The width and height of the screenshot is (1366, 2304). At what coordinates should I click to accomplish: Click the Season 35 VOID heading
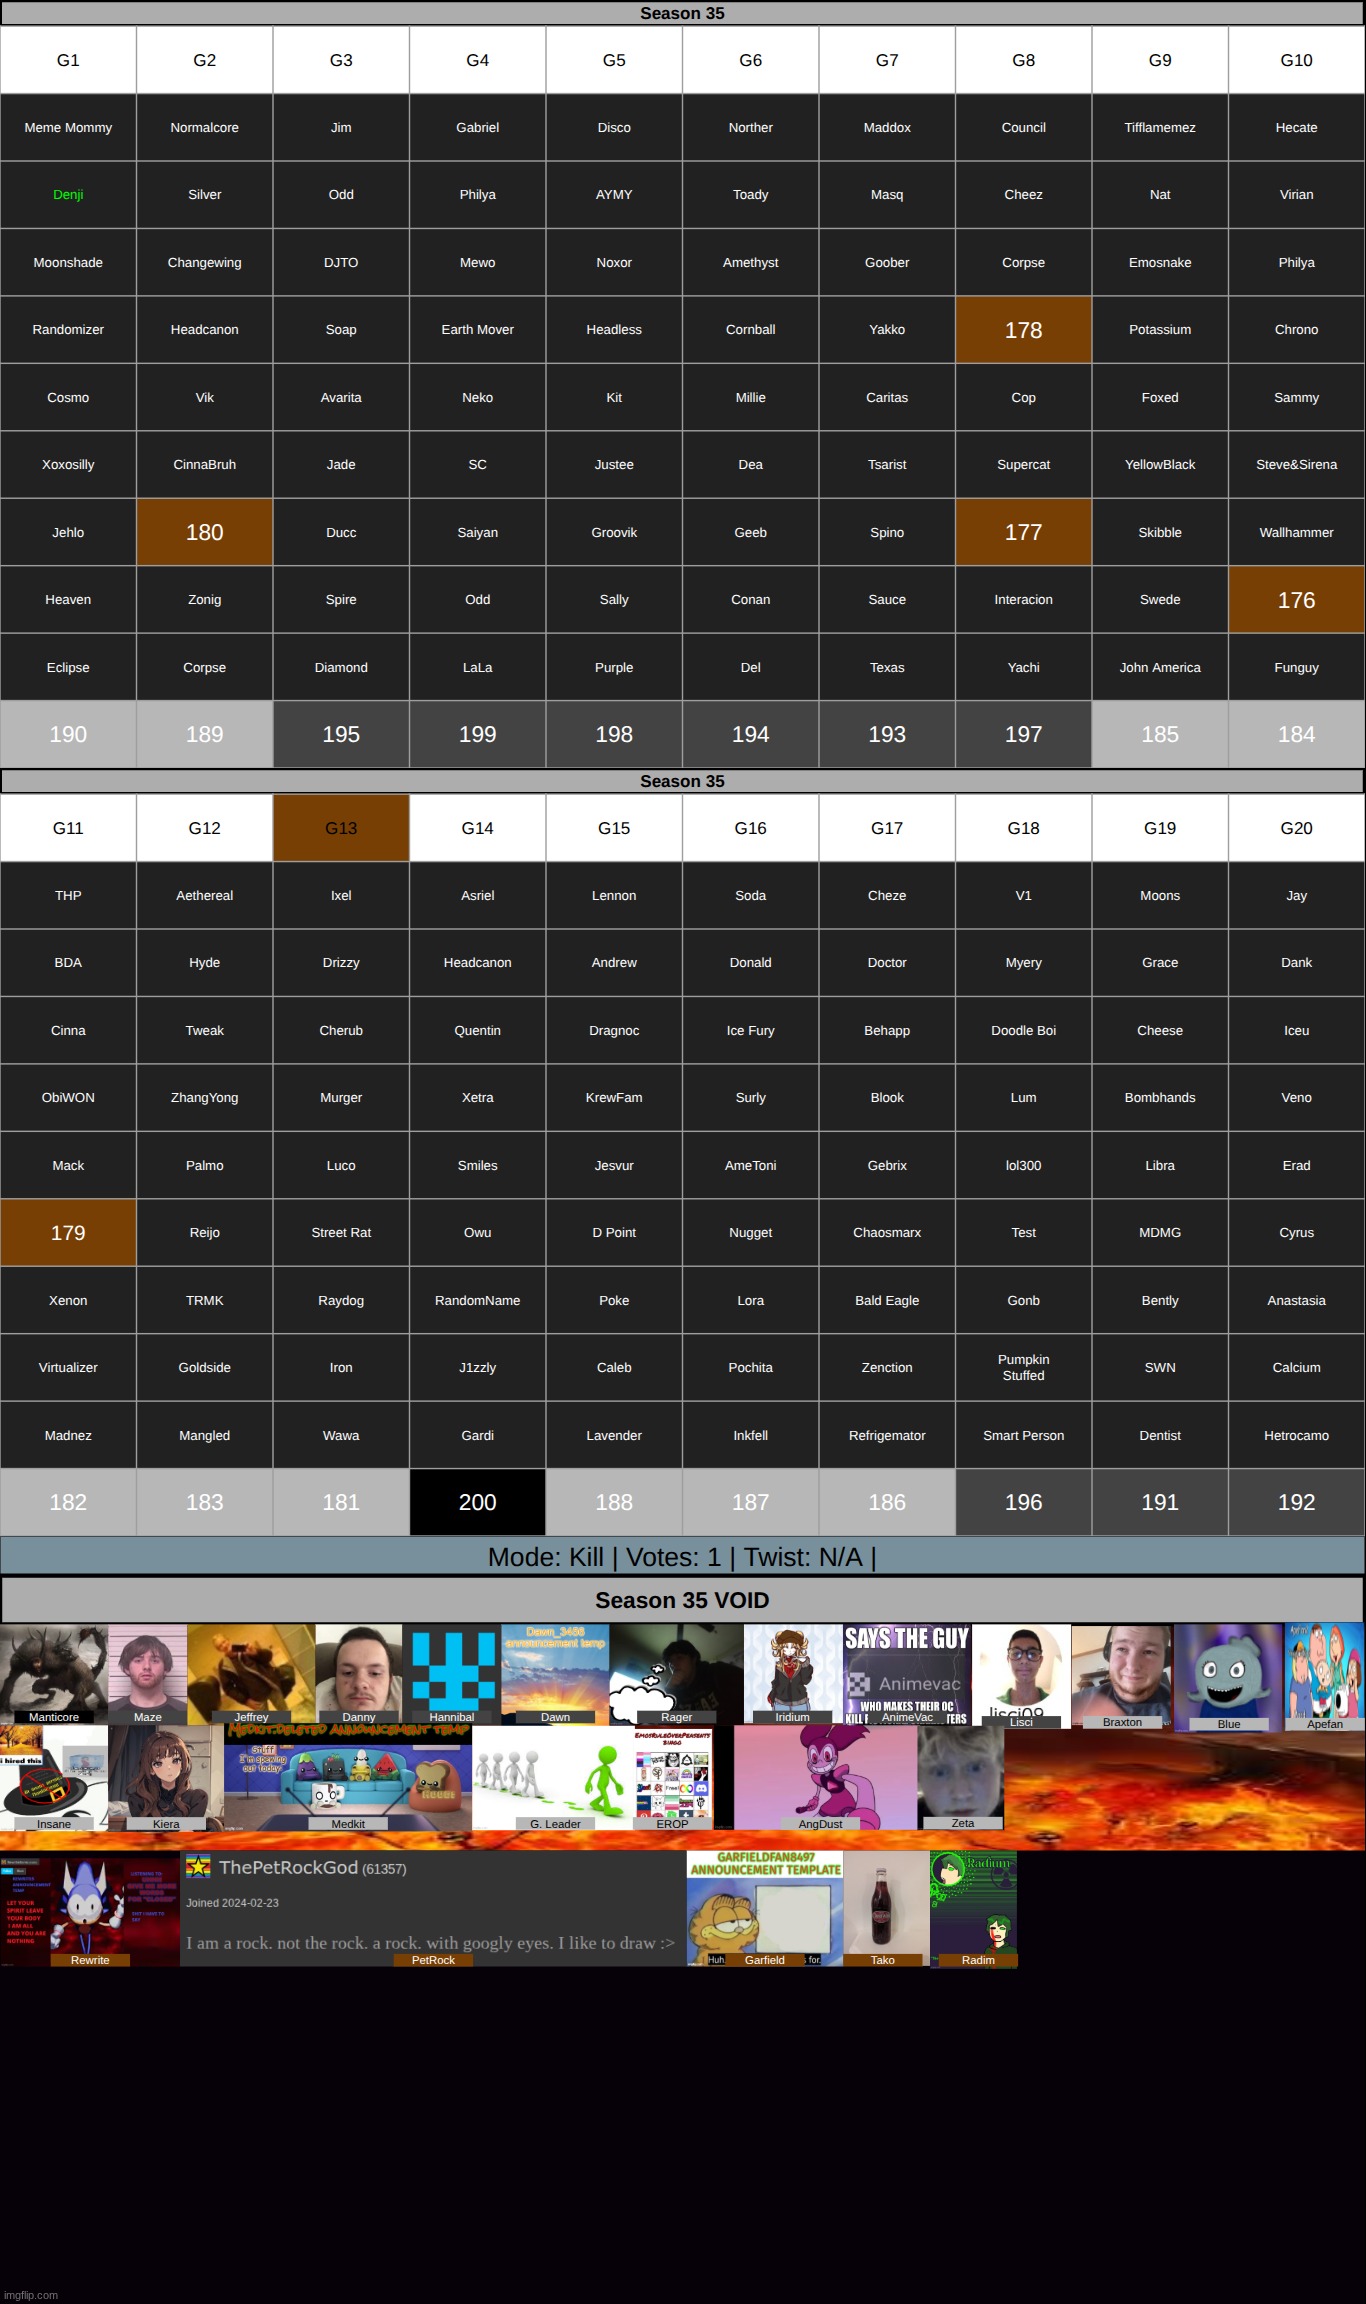click(682, 1600)
